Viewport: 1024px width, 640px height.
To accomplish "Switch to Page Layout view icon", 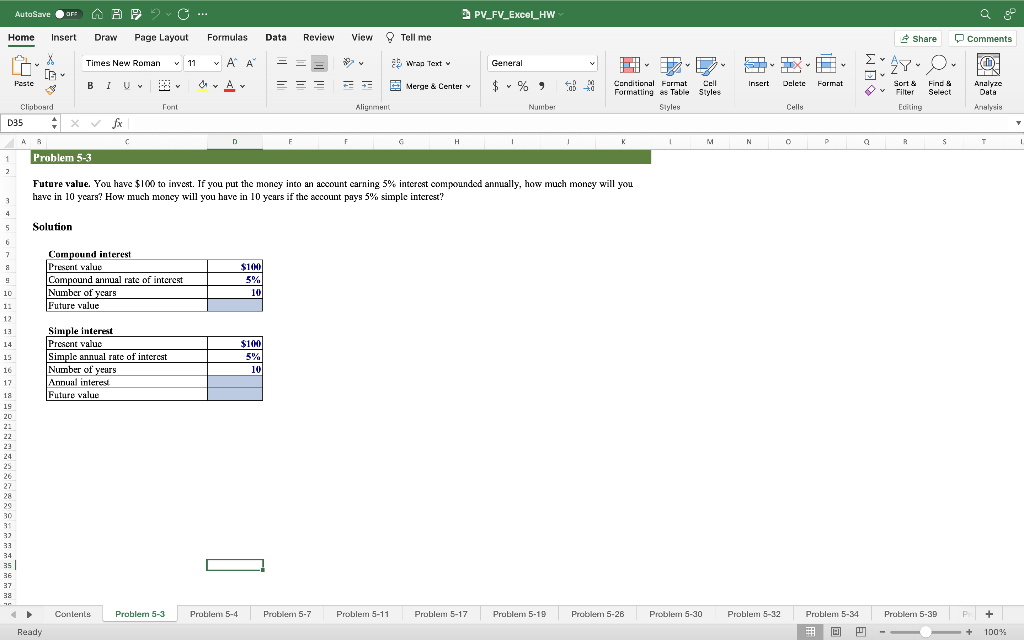I will 835,632.
